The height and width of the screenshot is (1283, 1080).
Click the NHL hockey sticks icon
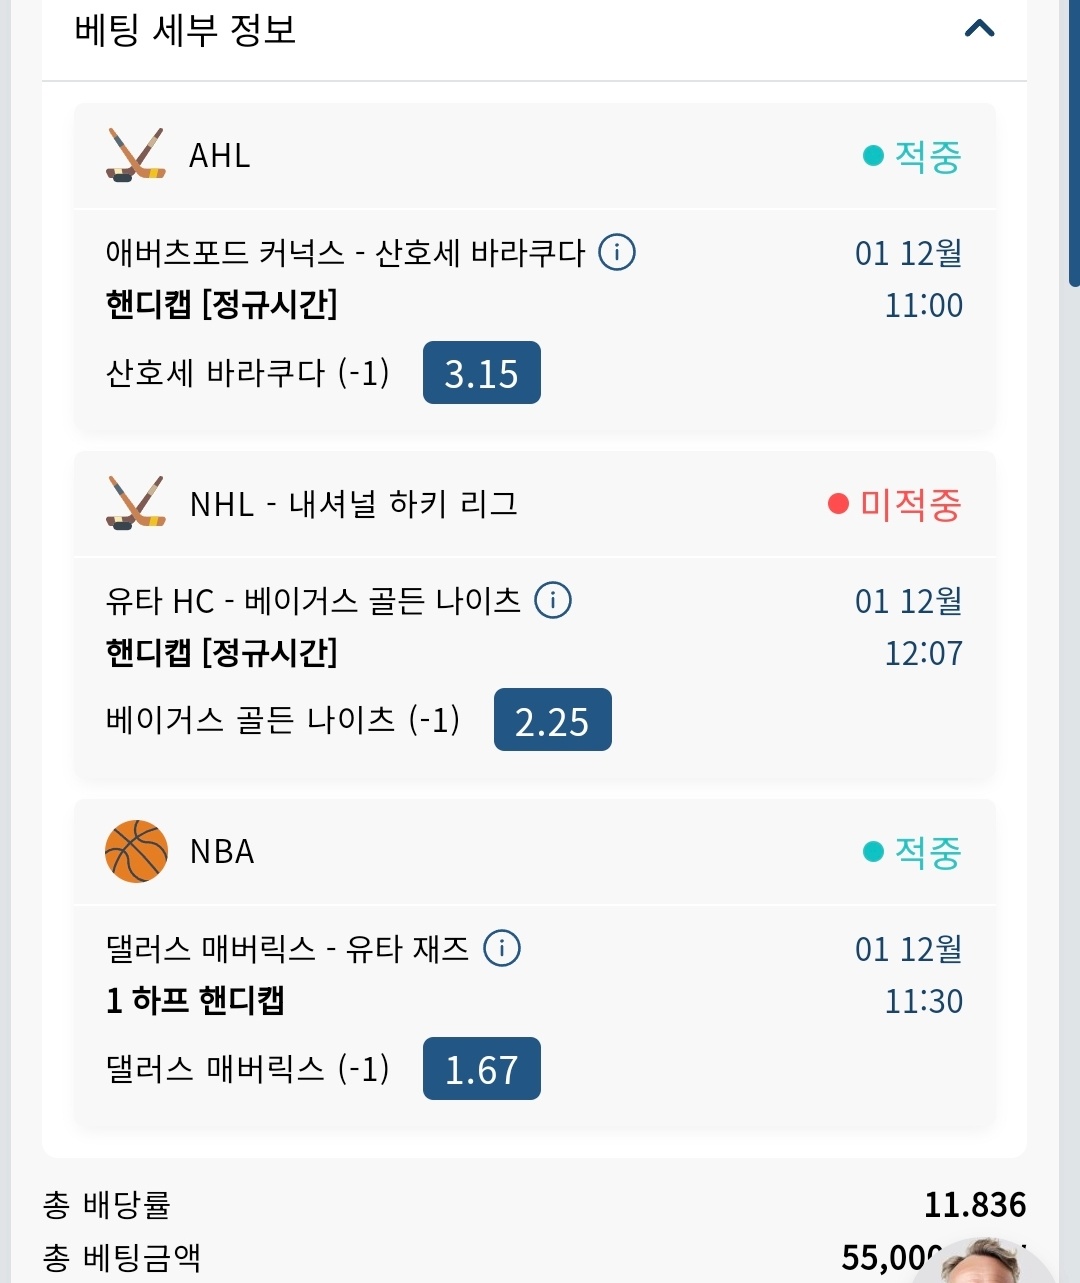tap(135, 503)
